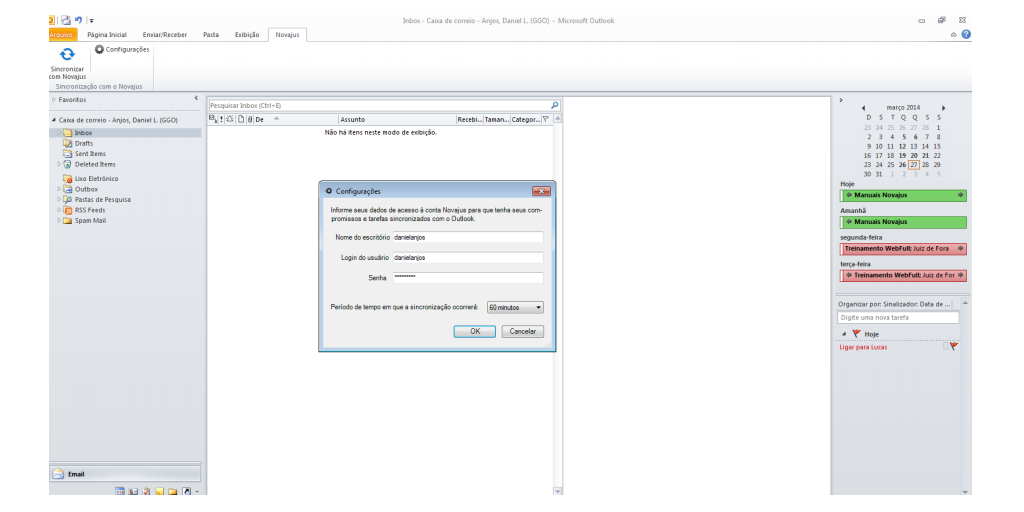Click the red flag on Ligar para Lucas
This screenshot has height=512, width=1024.
coord(953,347)
